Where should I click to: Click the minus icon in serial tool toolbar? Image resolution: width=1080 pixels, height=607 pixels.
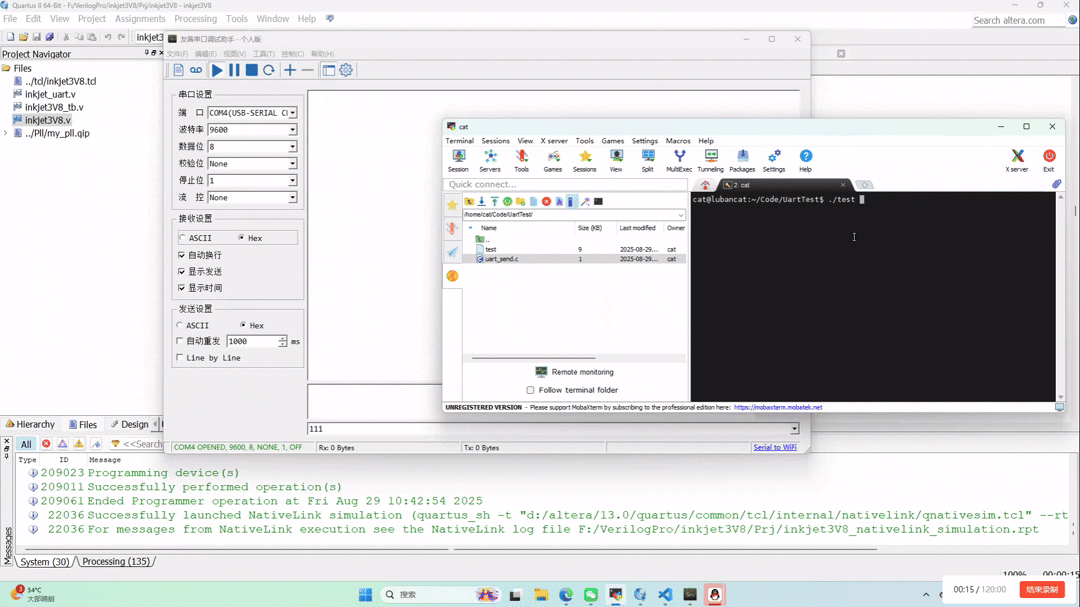pyautogui.click(x=307, y=70)
